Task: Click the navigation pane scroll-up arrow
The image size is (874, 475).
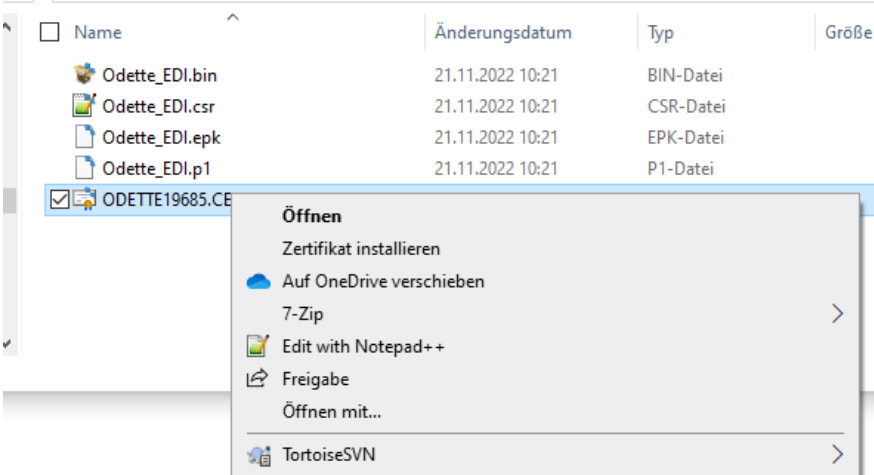Action: (7, 26)
